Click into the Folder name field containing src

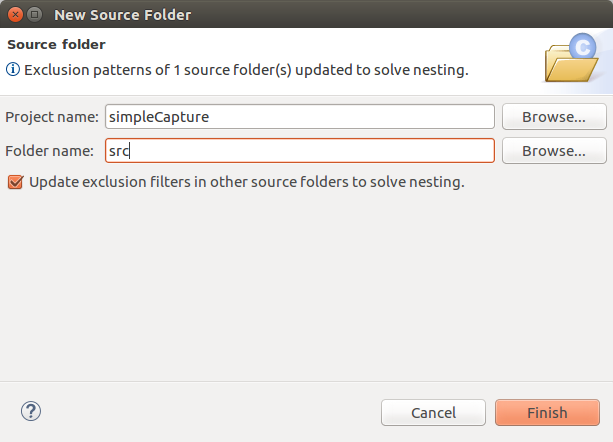pos(300,150)
